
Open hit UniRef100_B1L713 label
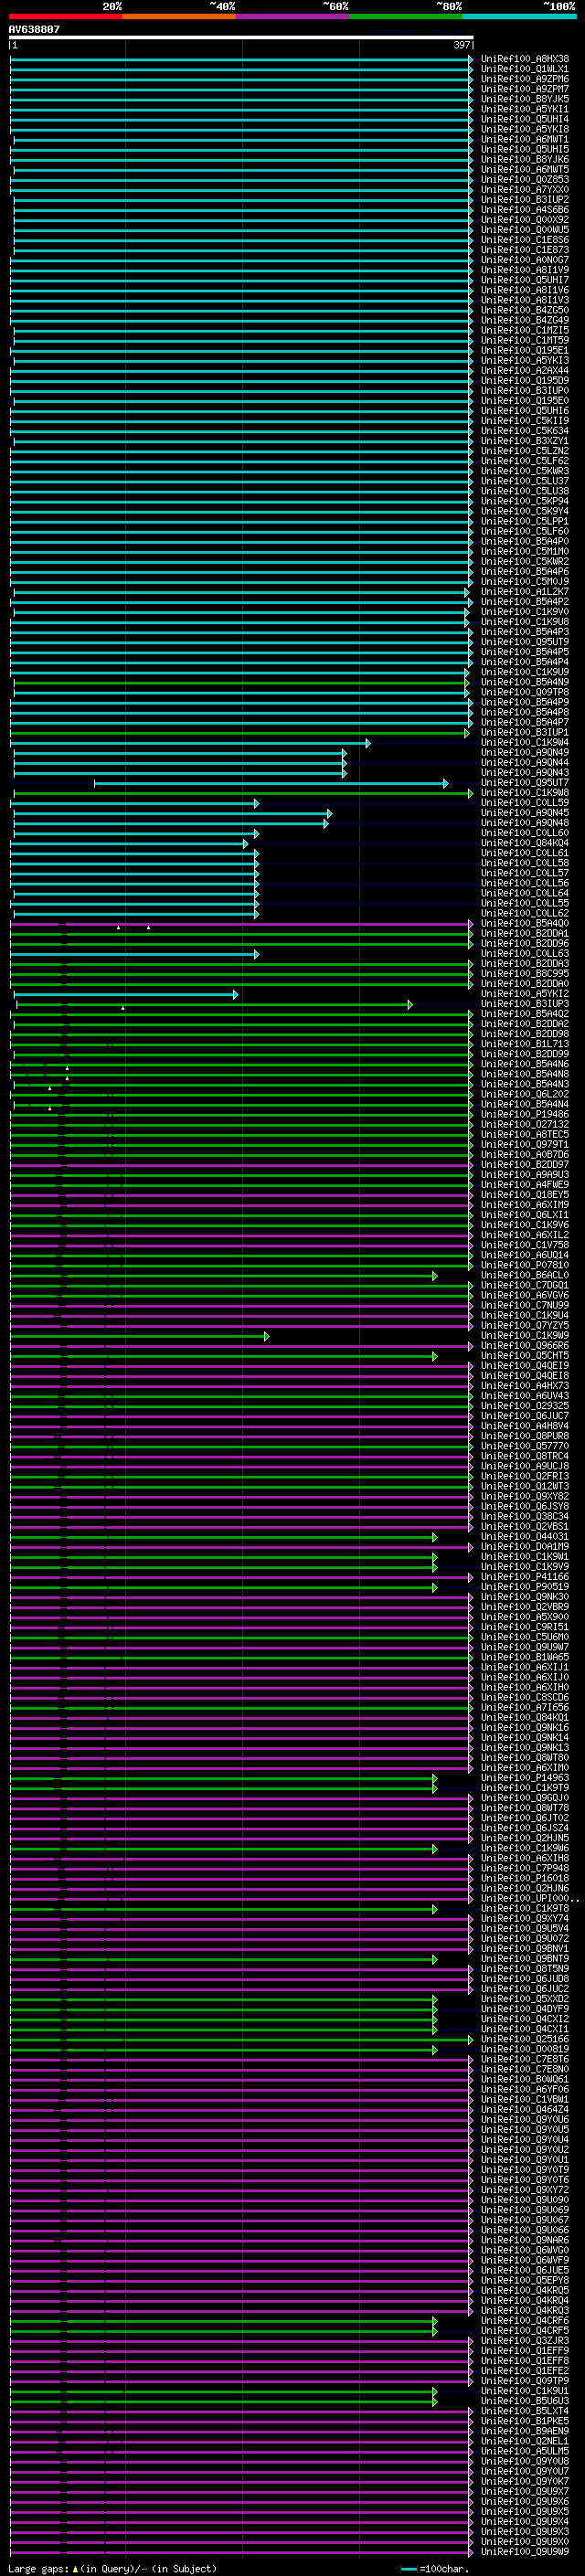point(525,1044)
